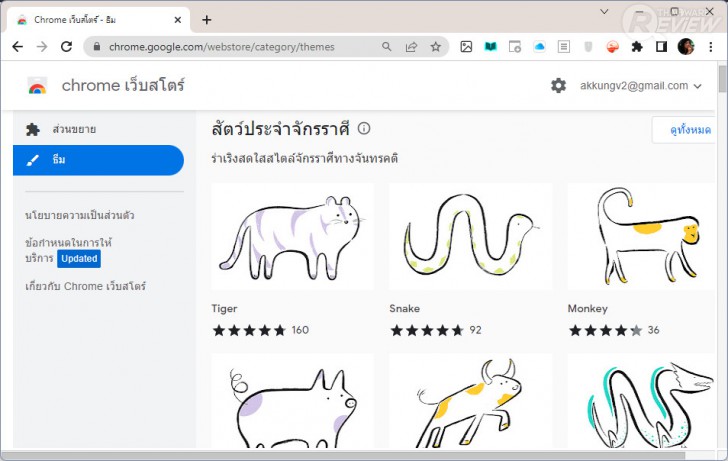The width and height of the screenshot is (728, 461).
Task: Open the tab search chevron
Action: (x=604, y=12)
